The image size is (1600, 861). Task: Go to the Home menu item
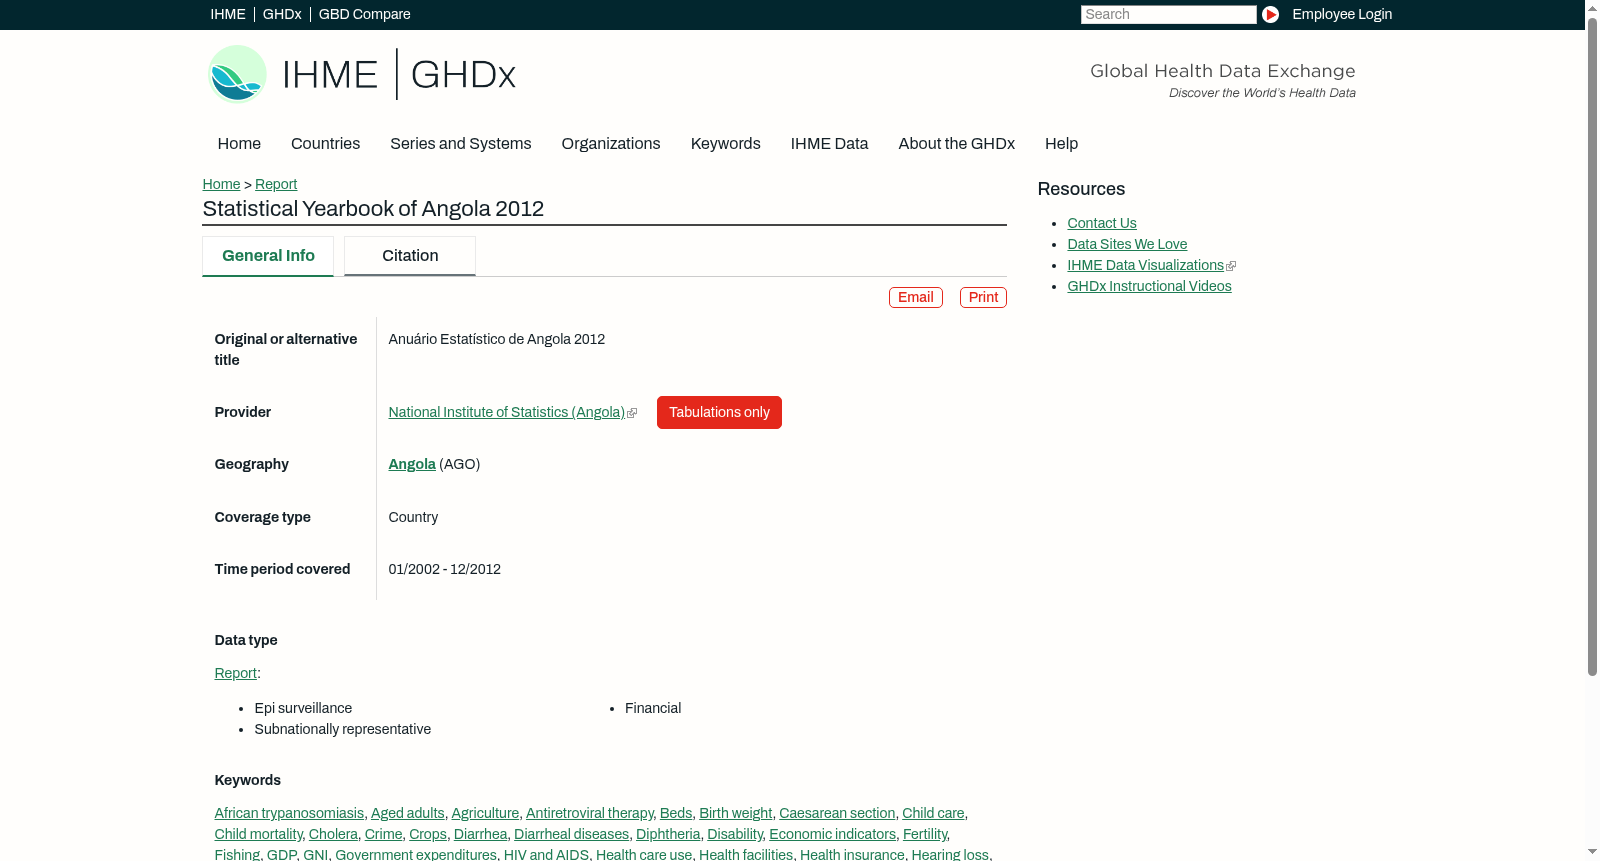click(239, 143)
